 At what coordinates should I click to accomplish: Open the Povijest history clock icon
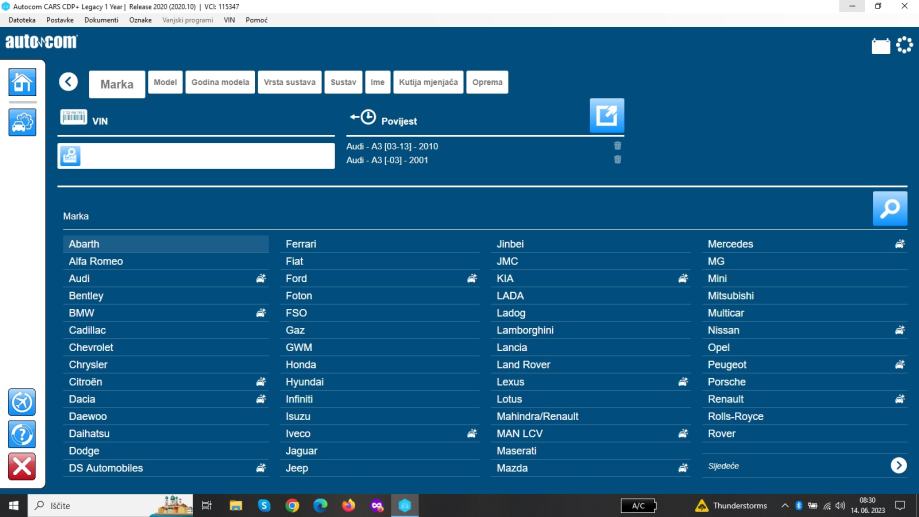tap(363, 117)
